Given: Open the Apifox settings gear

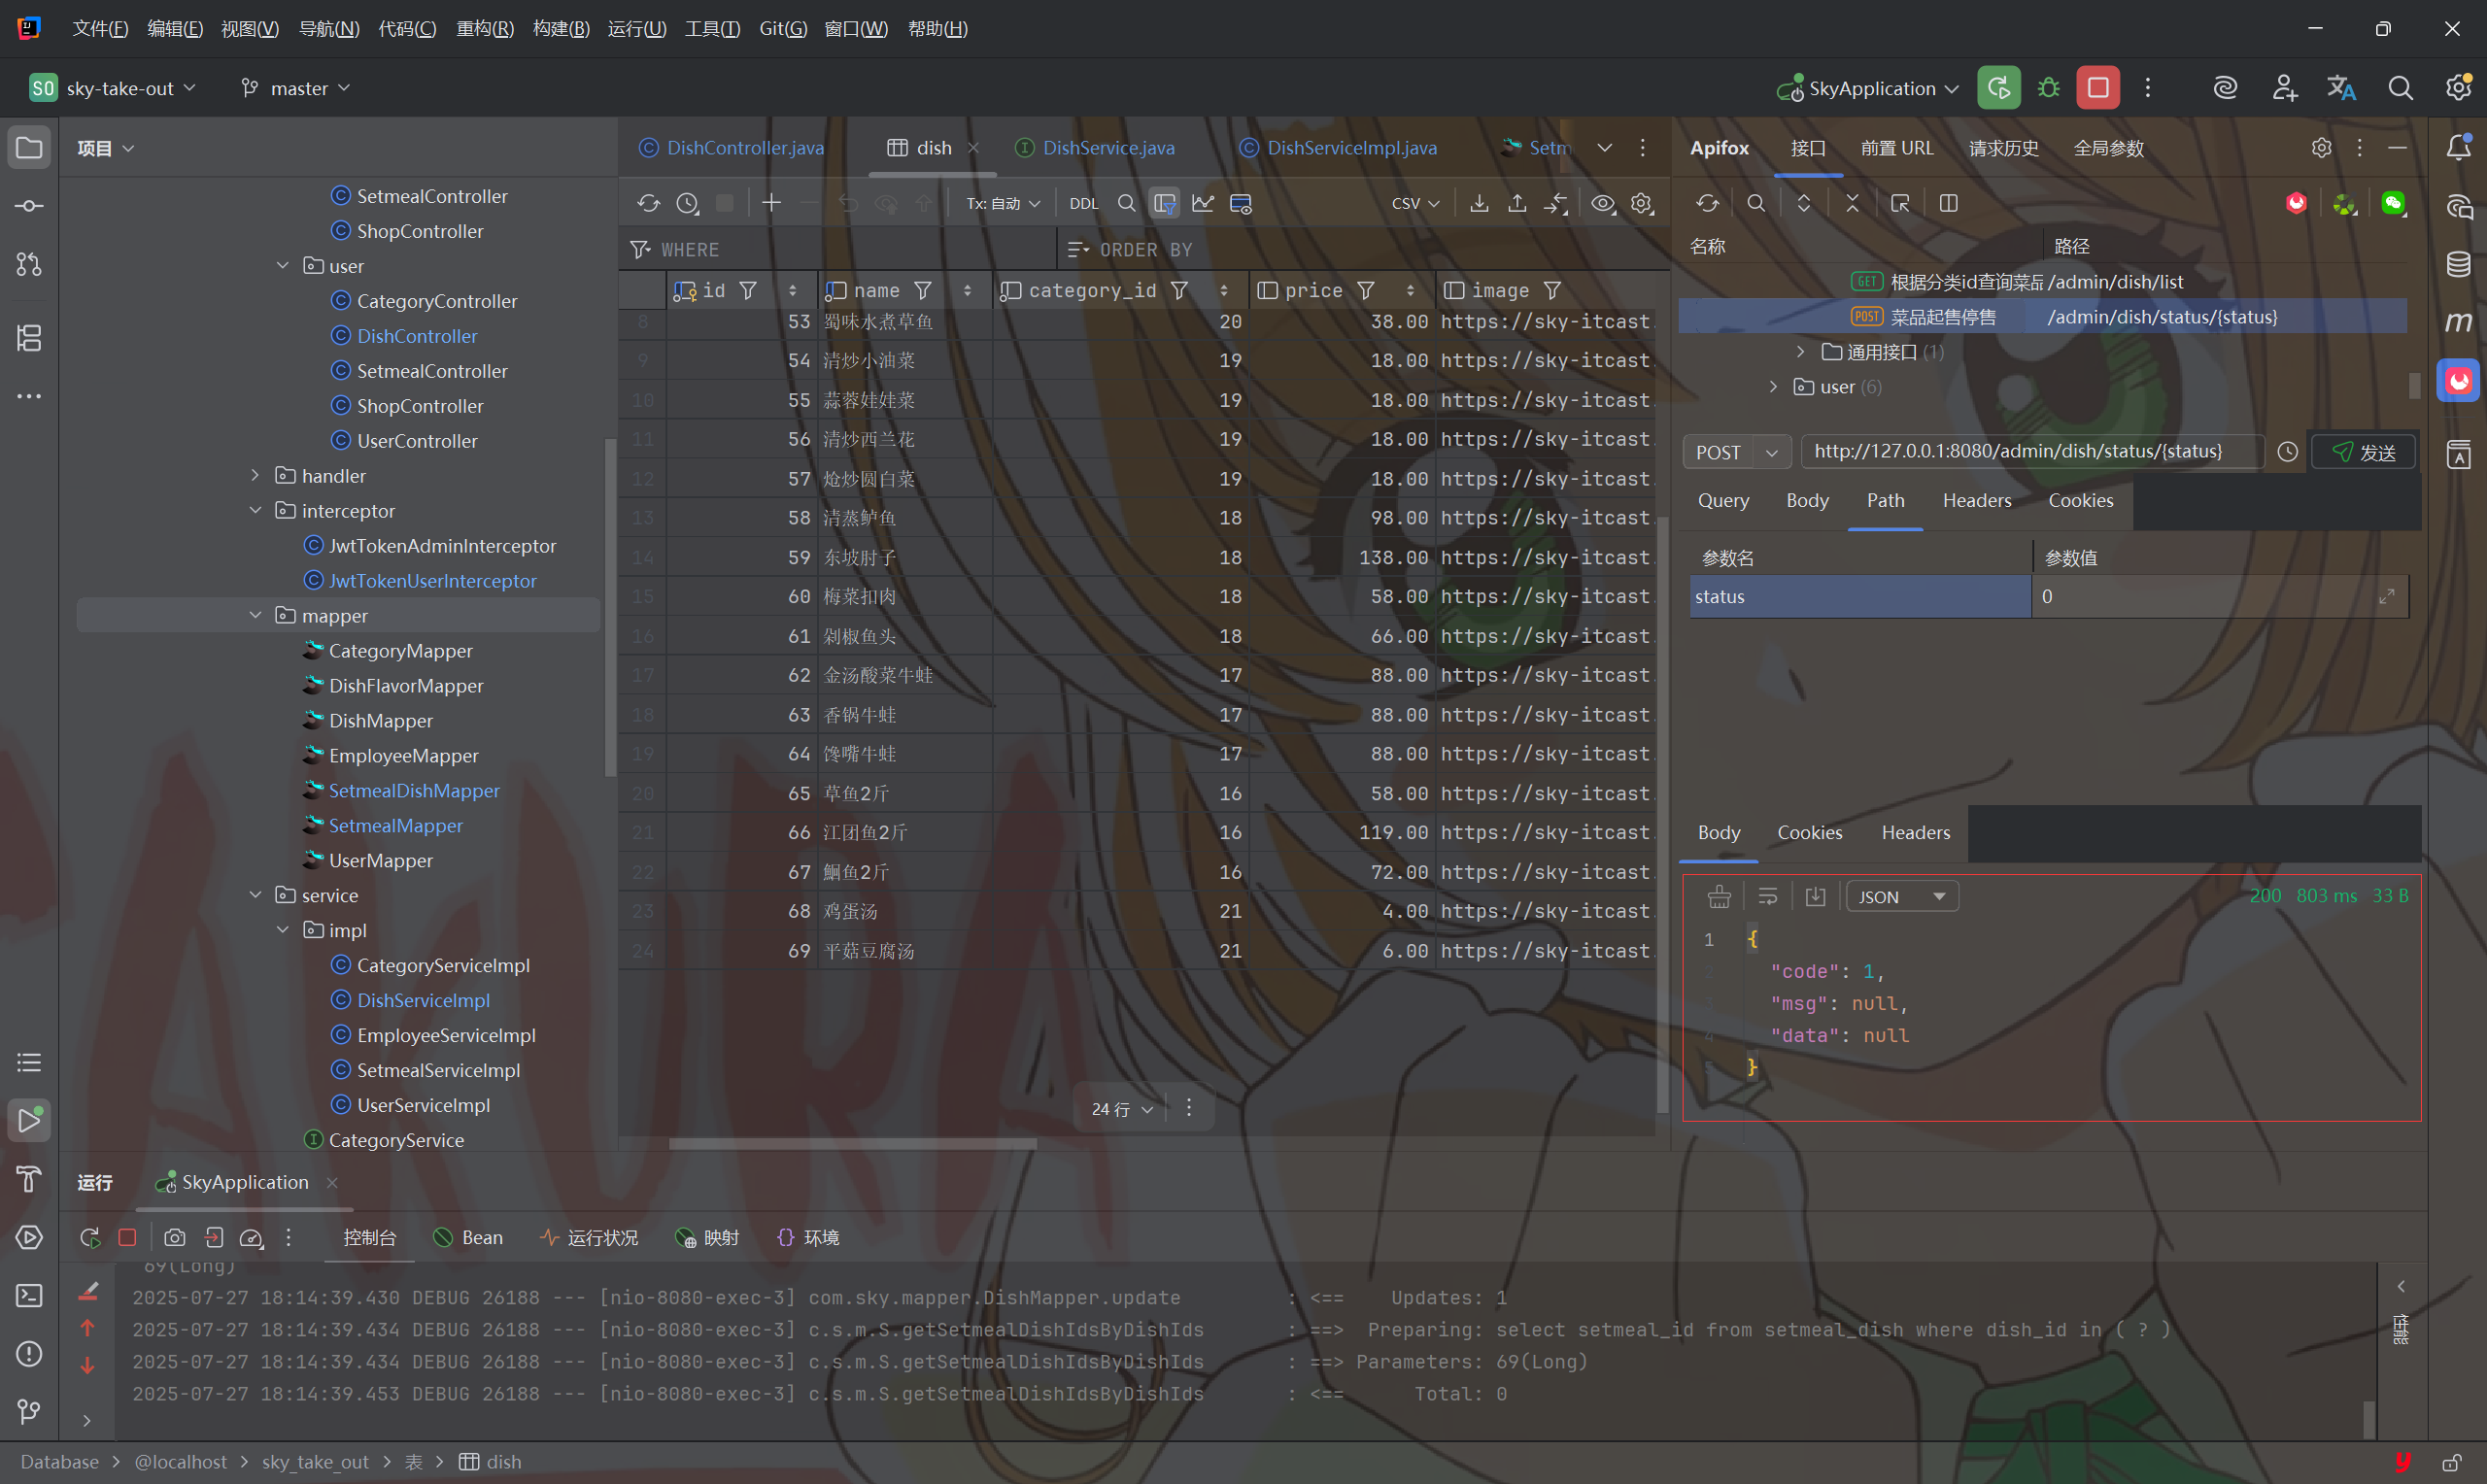Looking at the screenshot, I should pos(2321,148).
